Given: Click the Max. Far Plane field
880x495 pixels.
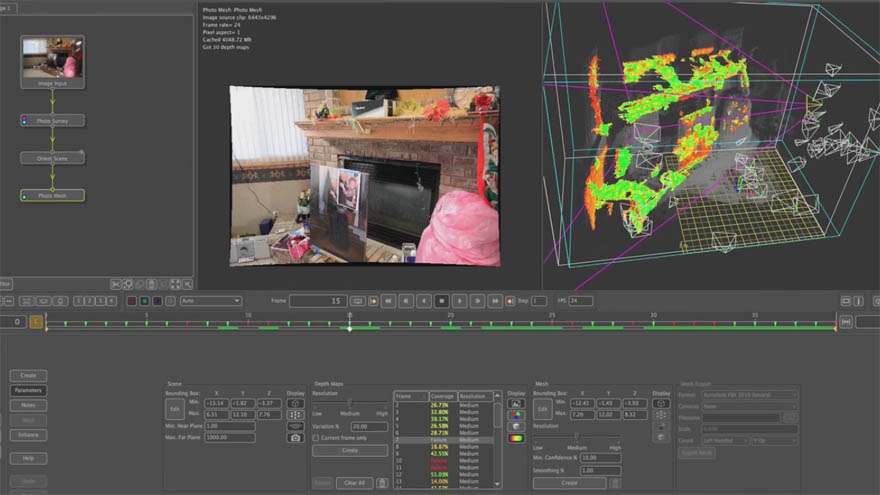Looking at the screenshot, I should 230,437.
